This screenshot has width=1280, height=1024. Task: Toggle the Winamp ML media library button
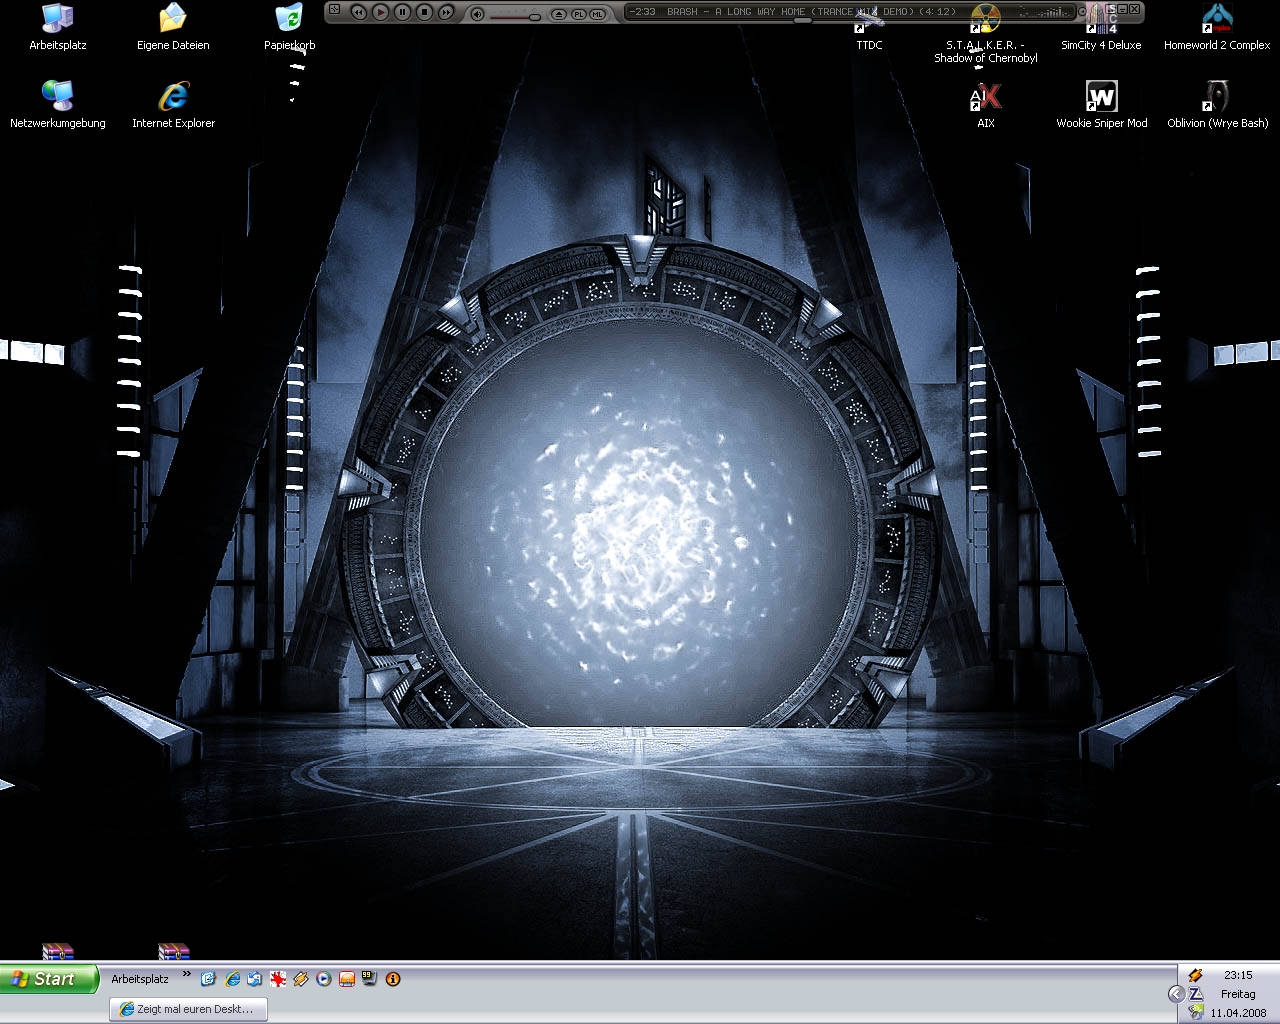click(x=598, y=14)
